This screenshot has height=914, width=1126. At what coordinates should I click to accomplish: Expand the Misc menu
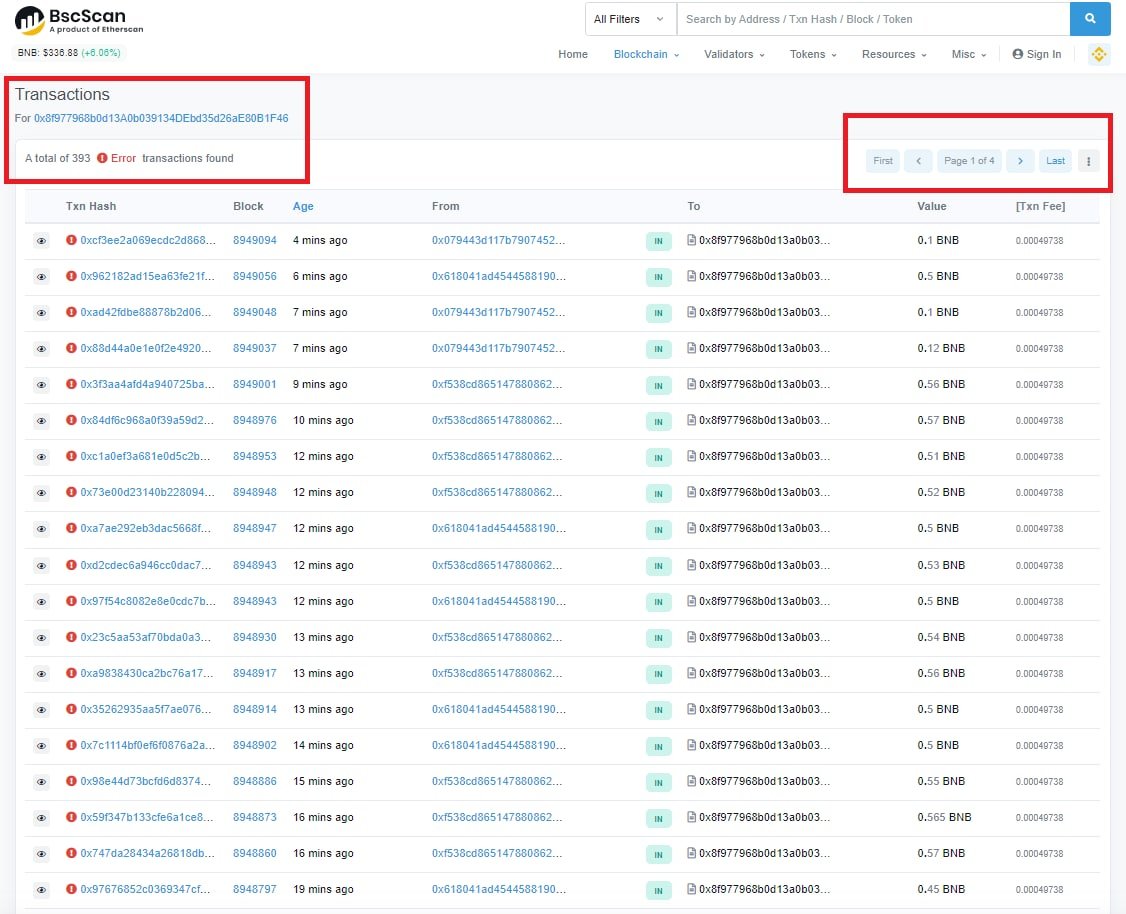pyautogui.click(x=969, y=54)
